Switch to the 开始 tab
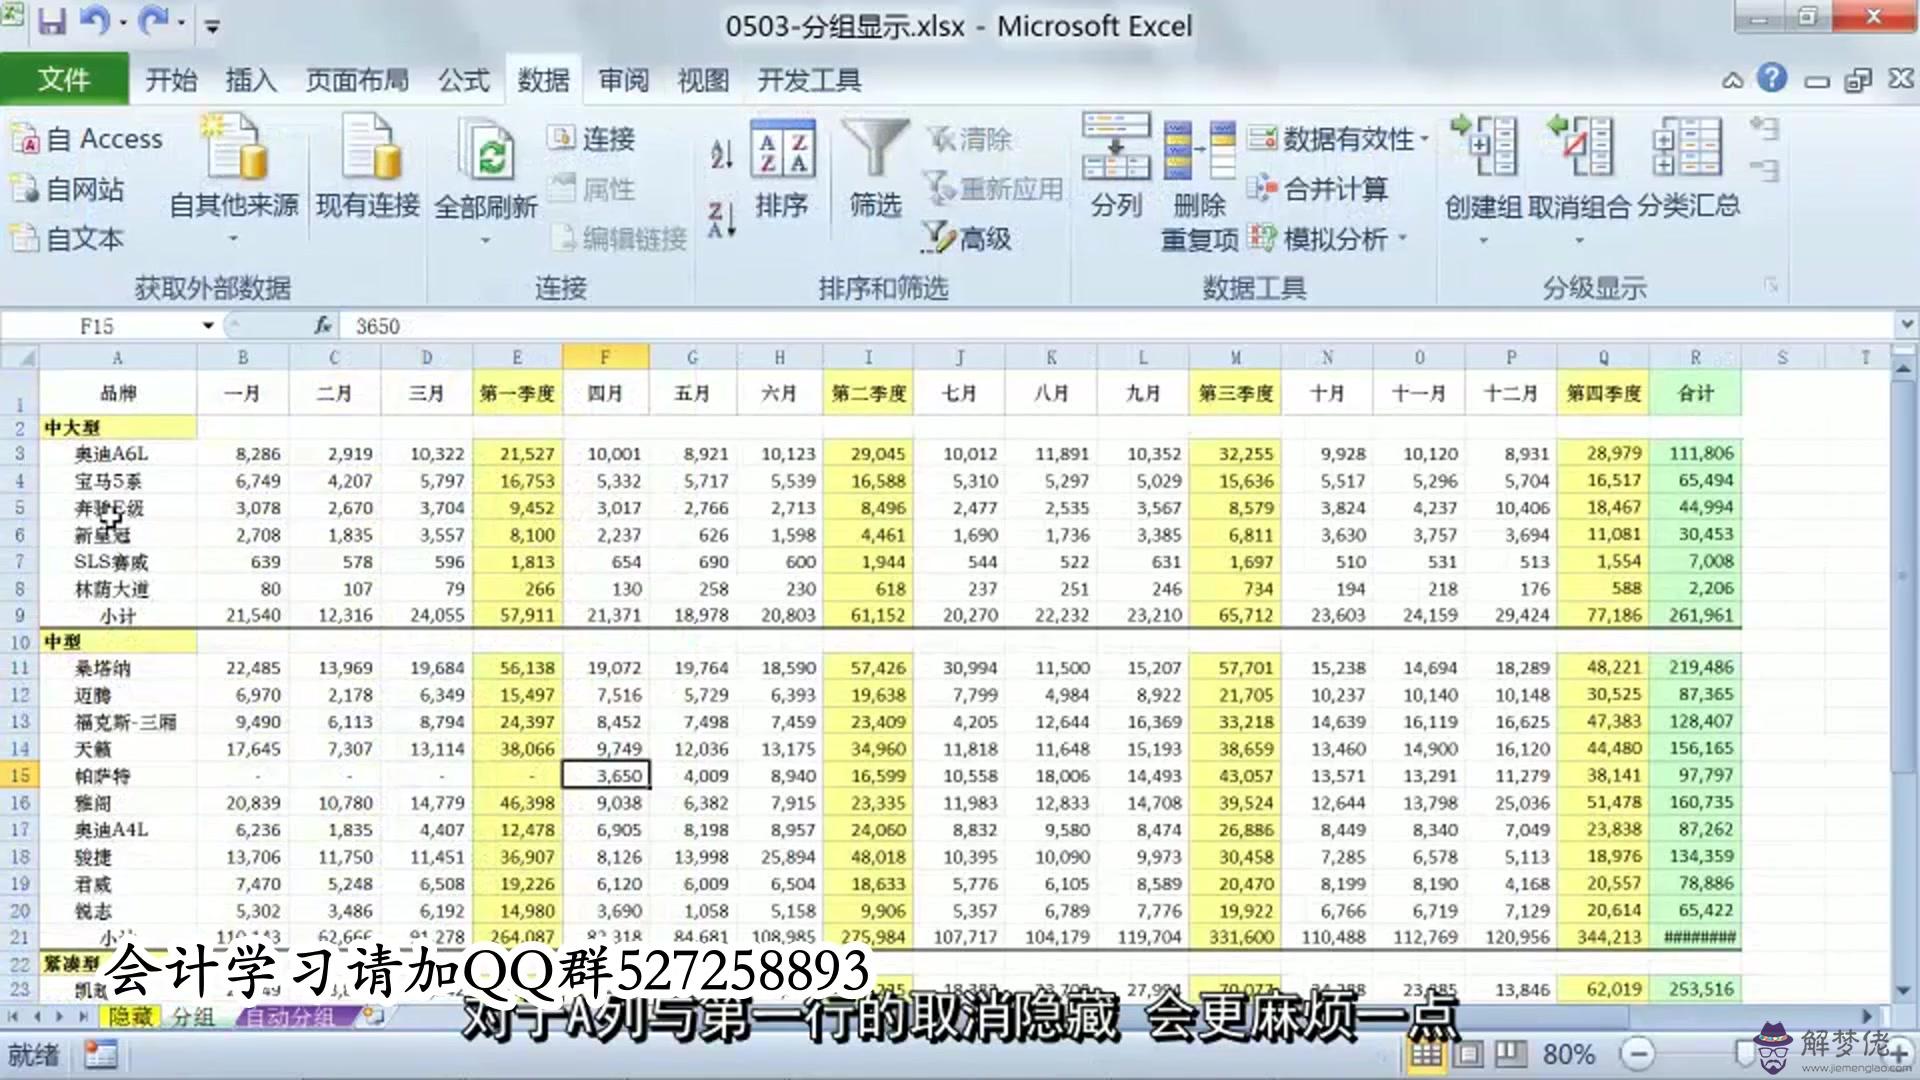 171,80
